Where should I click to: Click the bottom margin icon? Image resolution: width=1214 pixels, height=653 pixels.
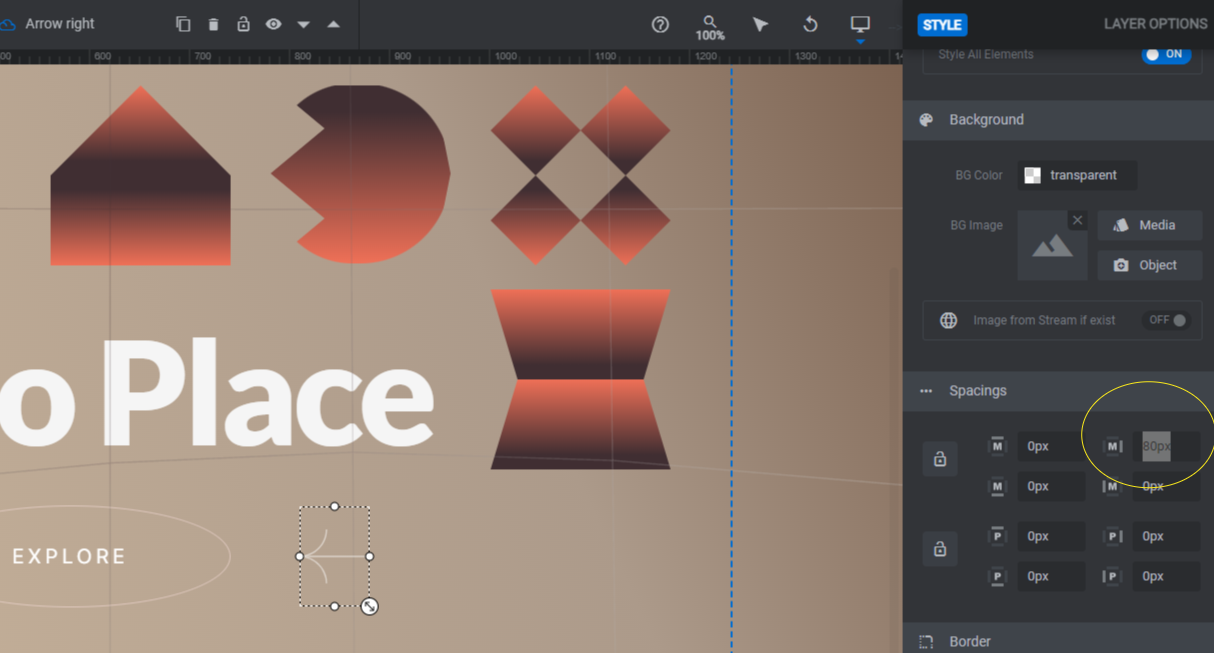(997, 486)
